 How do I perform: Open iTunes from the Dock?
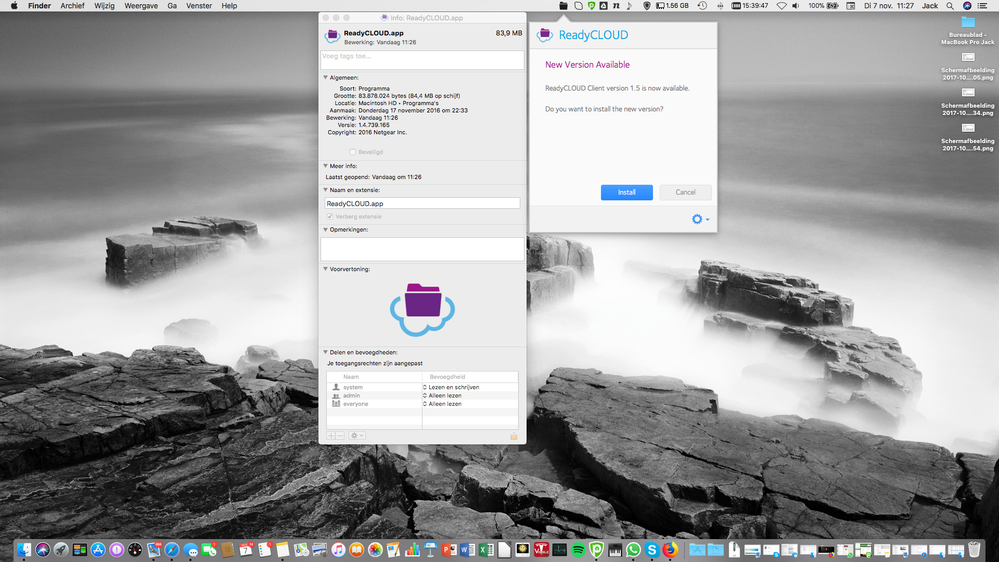pos(338,549)
